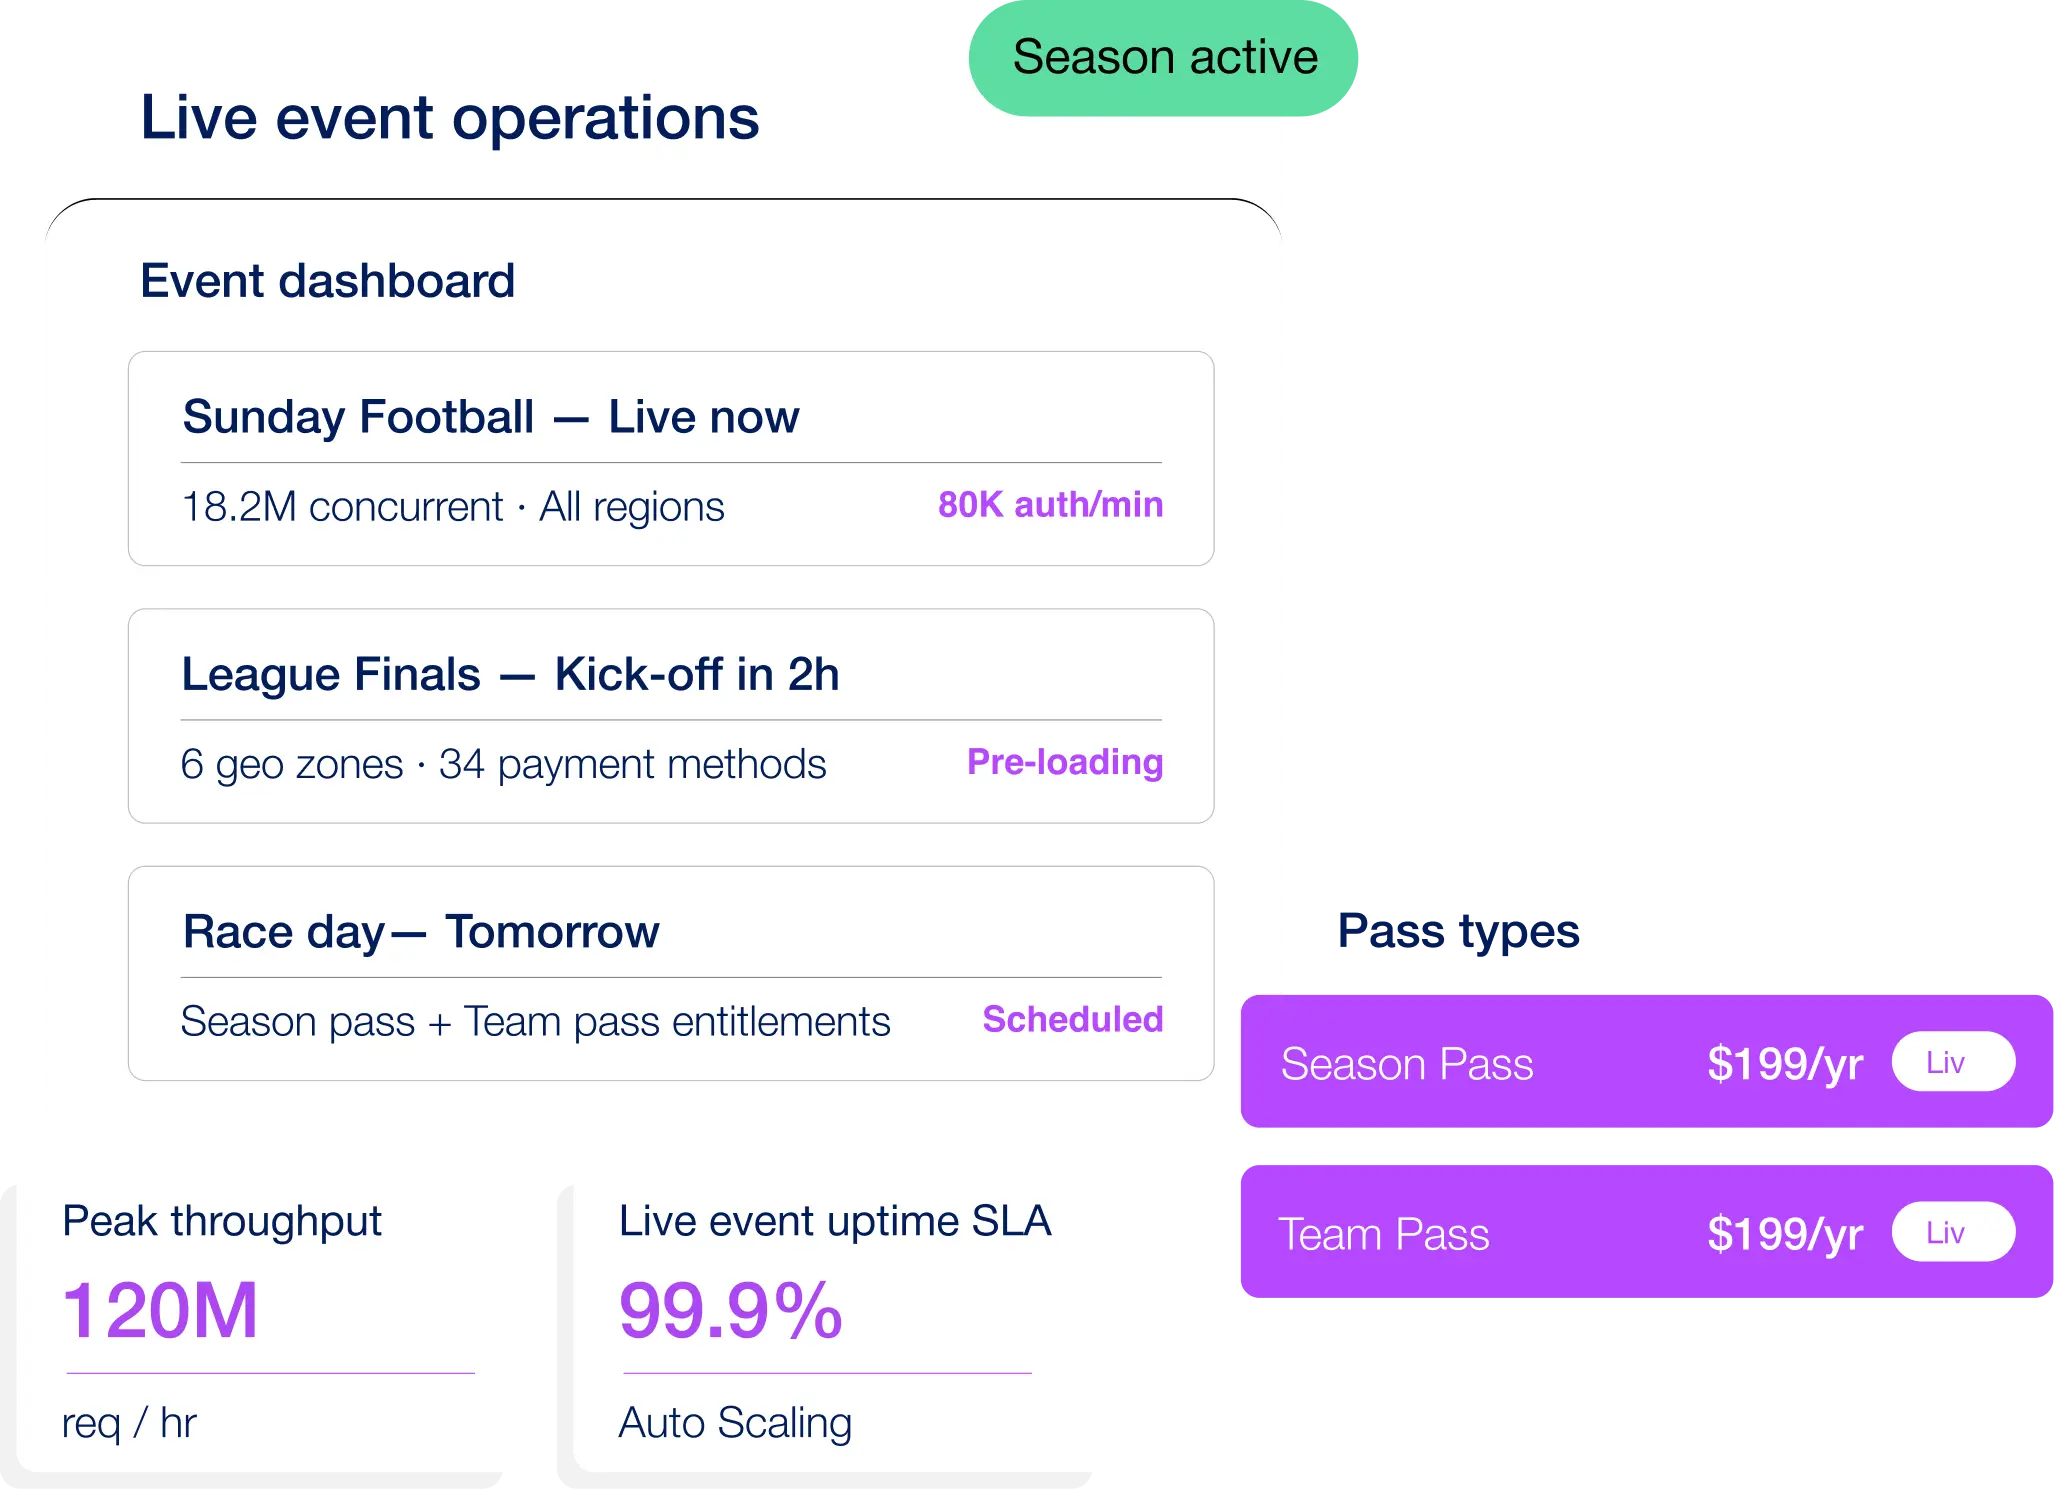2054x1489 pixels.
Task: Click the Event dashboard heading
Action: coord(327,281)
